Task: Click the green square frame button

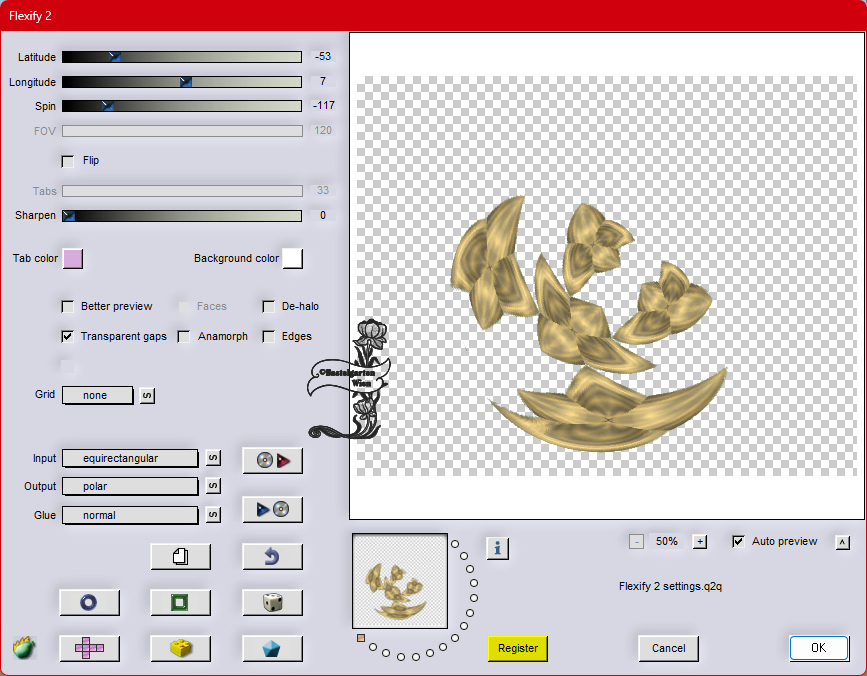Action: [180, 602]
